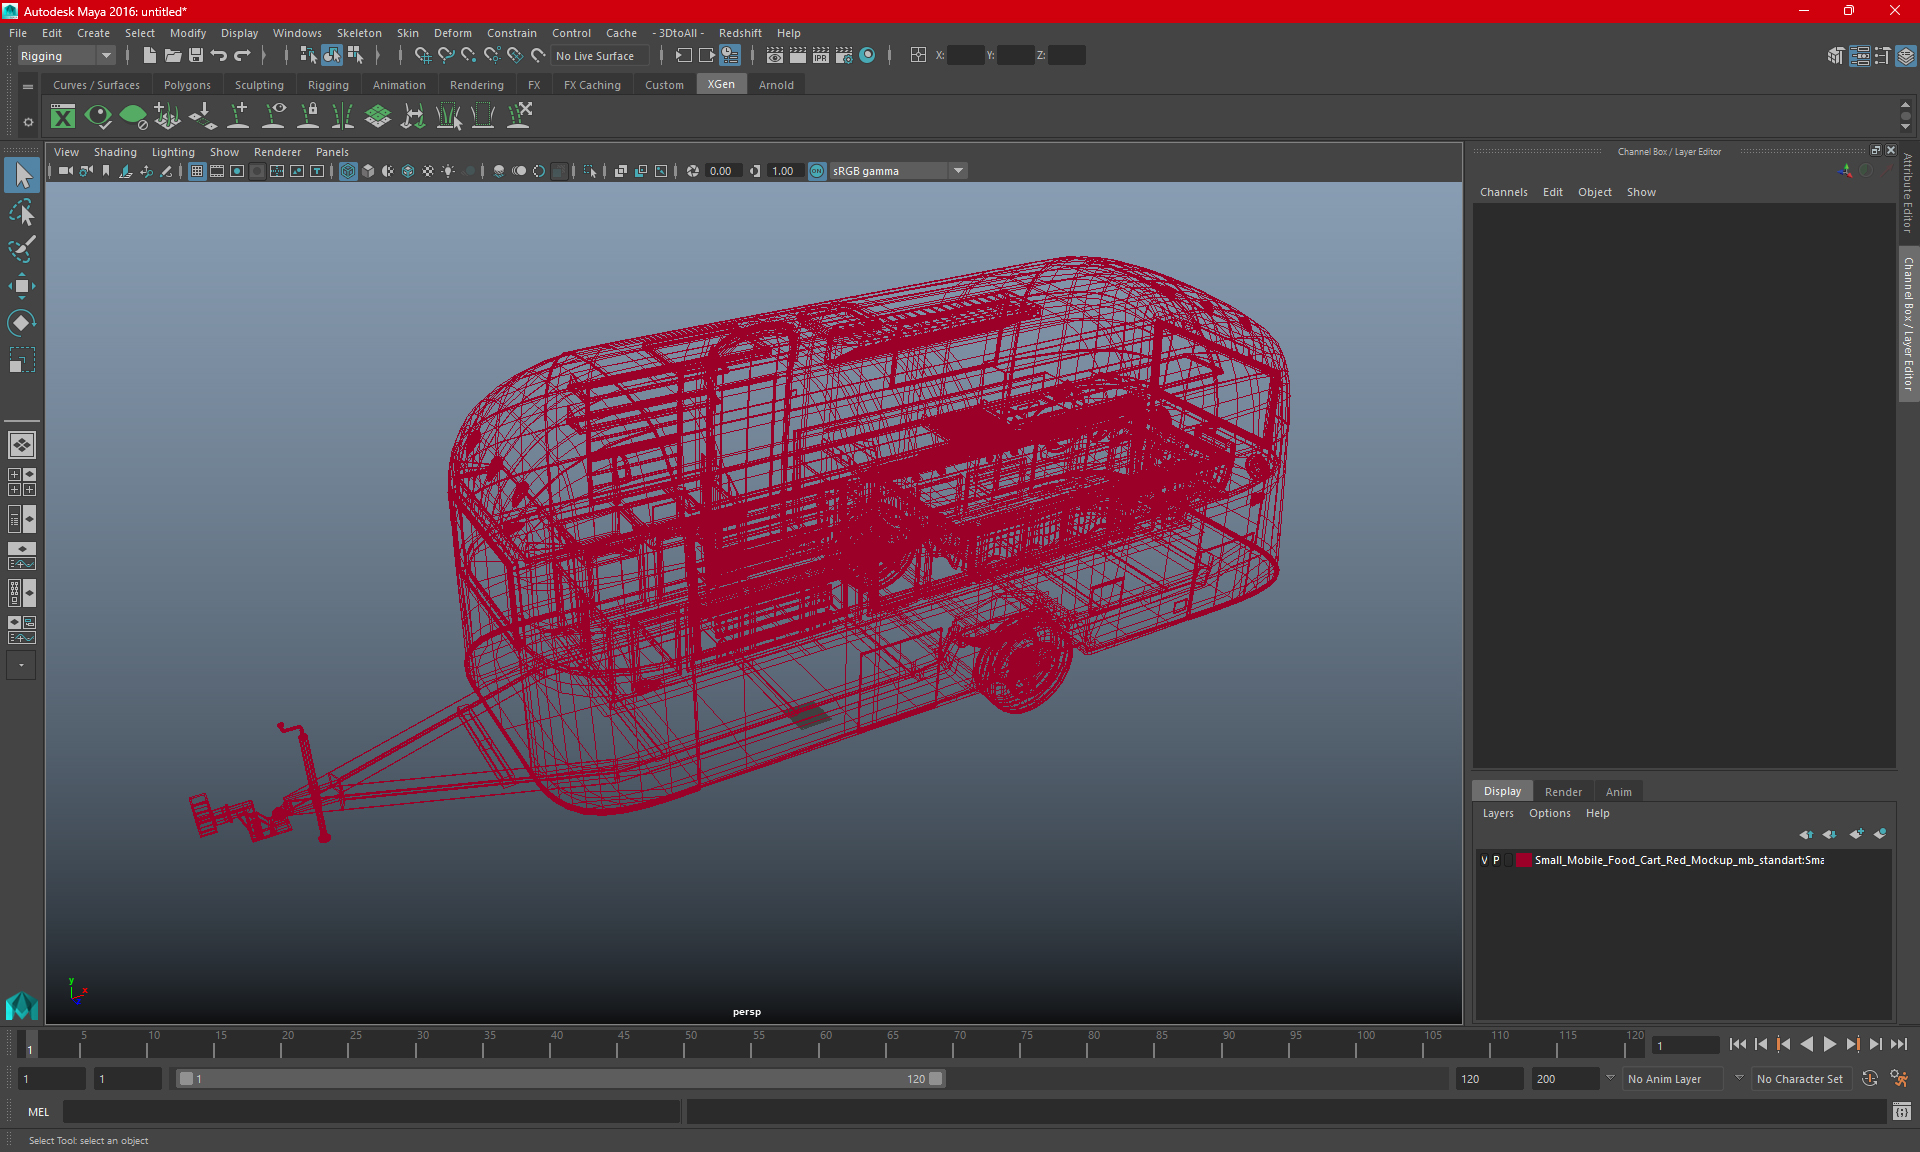This screenshot has width=1920, height=1152.
Task: Switch to the Polygons shelf tab
Action: click(187, 85)
